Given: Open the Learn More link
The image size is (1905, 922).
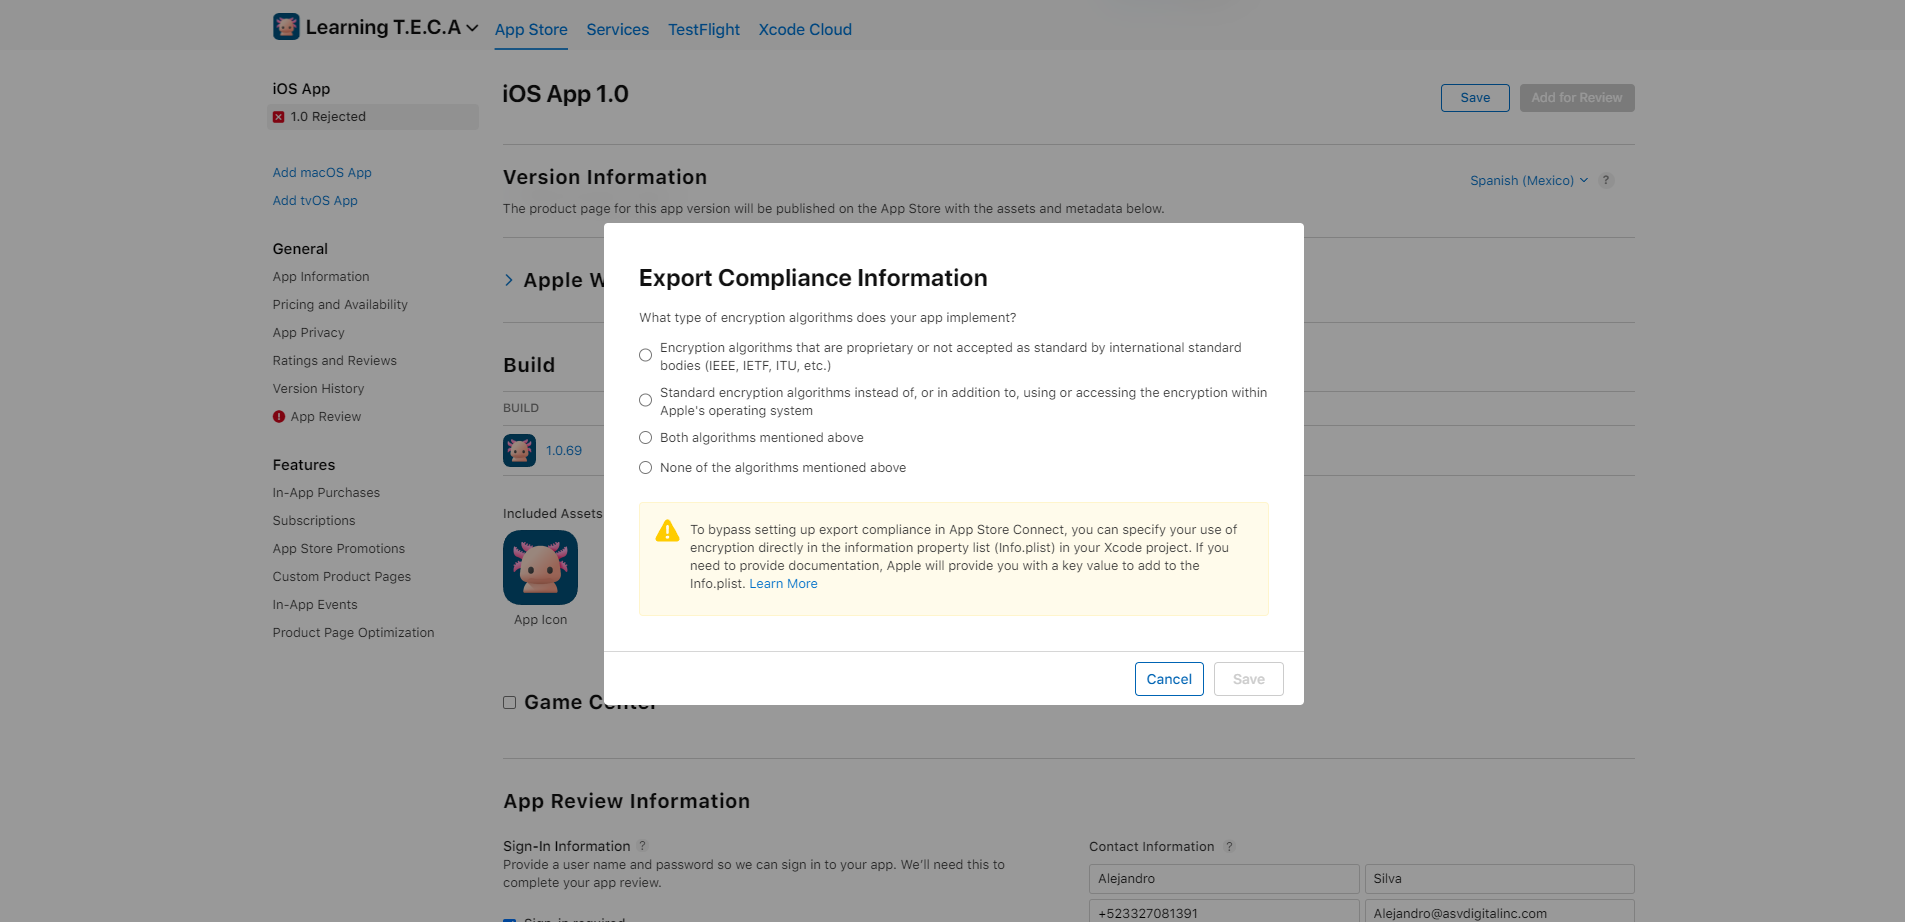Looking at the screenshot, I should (x=783, y=584).
